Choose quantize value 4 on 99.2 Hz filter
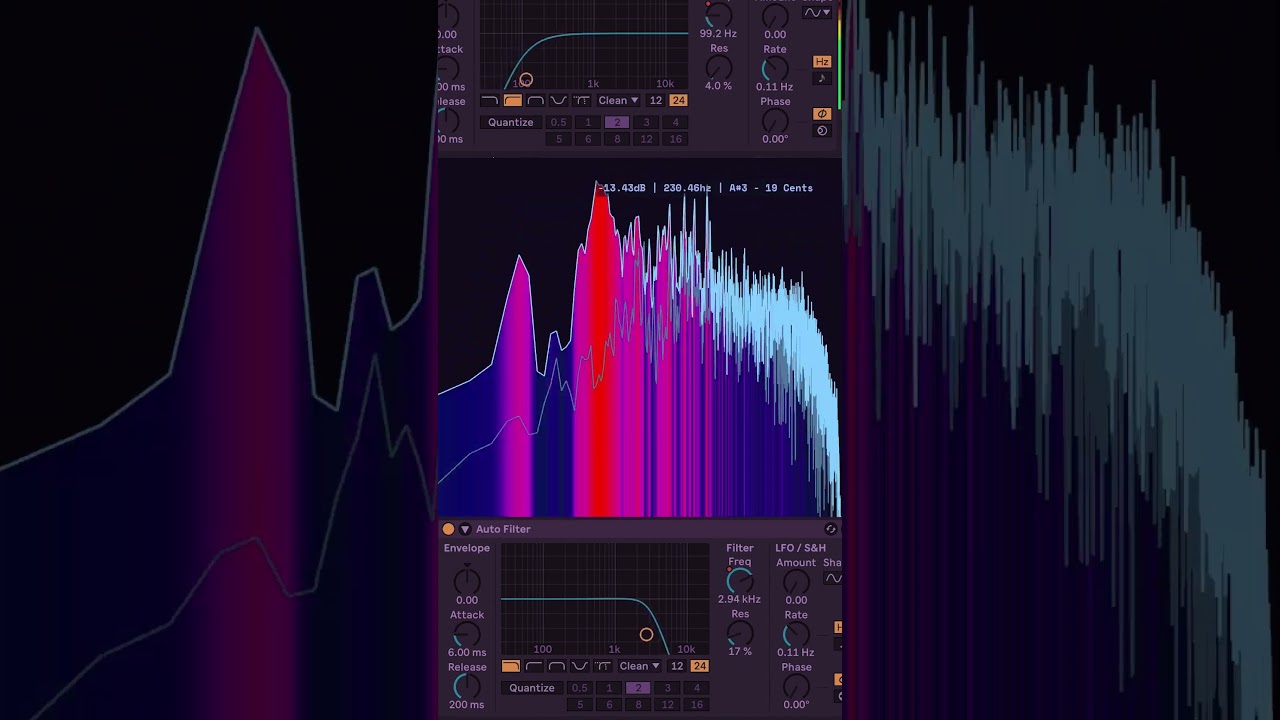The width and height of the screenshot is (1280, 720). [x=675, y=123]
